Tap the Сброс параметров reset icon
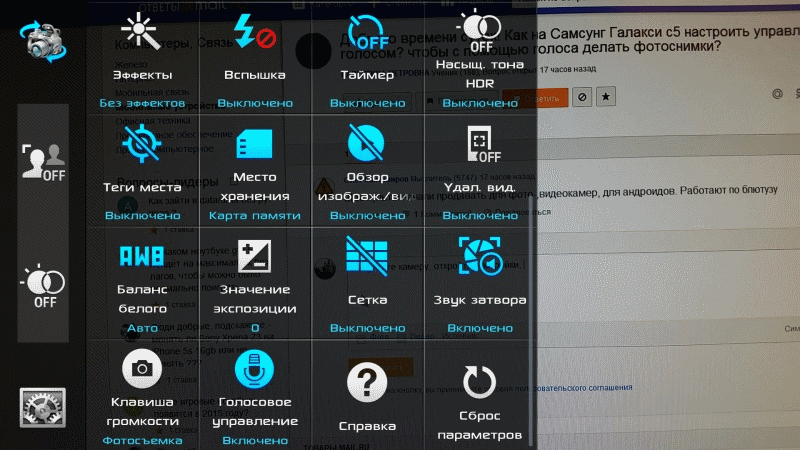Screen dimensions: 800x450 [x=480, y=382]
